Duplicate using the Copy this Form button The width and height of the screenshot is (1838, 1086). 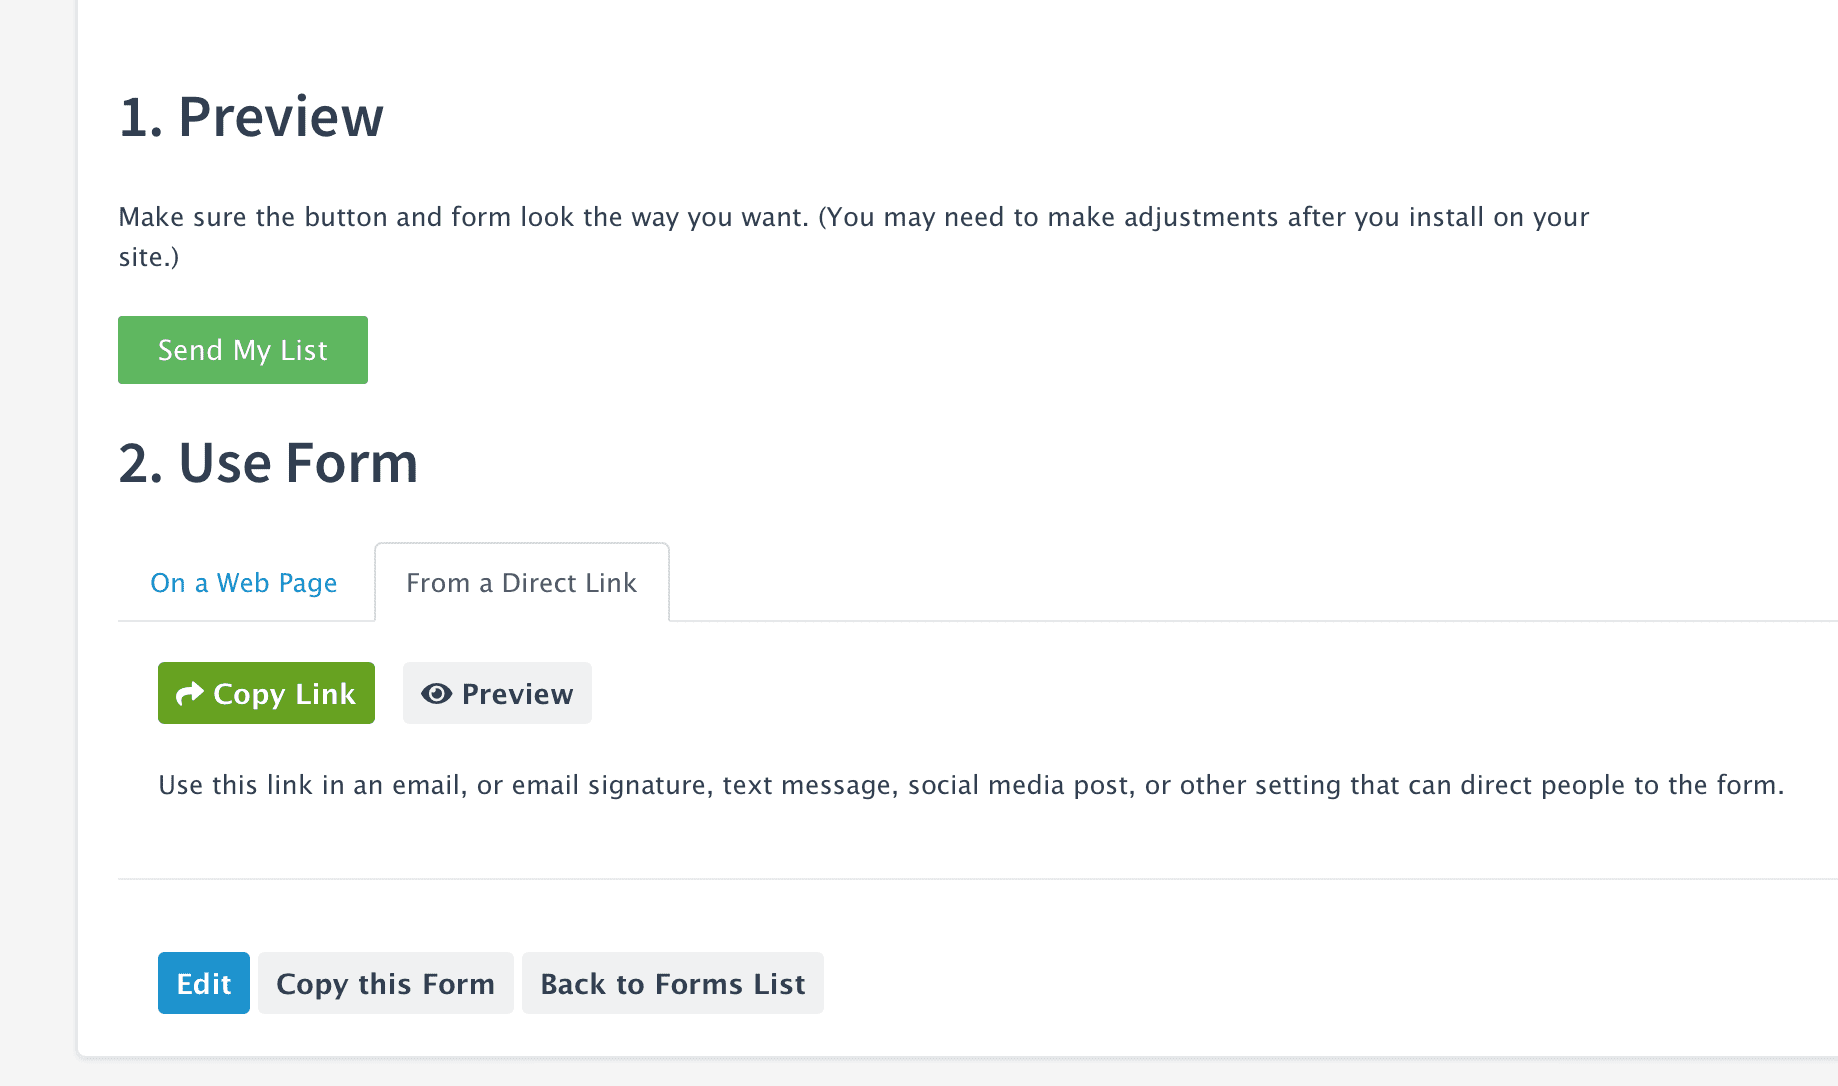[386, 983]
